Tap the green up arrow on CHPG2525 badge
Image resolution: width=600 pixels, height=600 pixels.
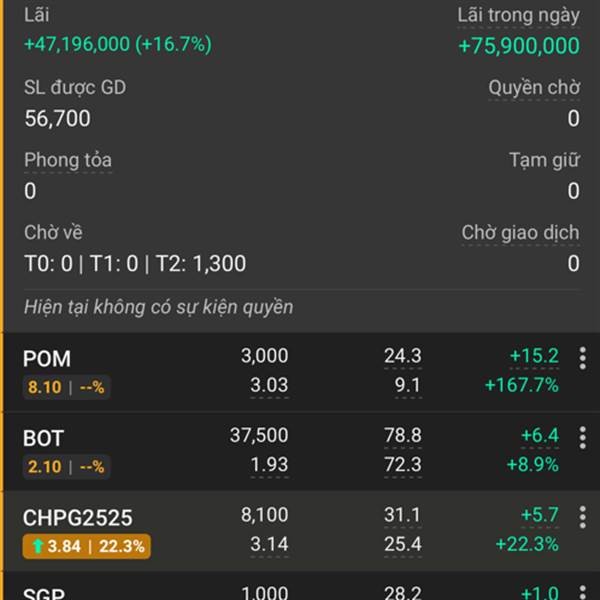(36, 546)
